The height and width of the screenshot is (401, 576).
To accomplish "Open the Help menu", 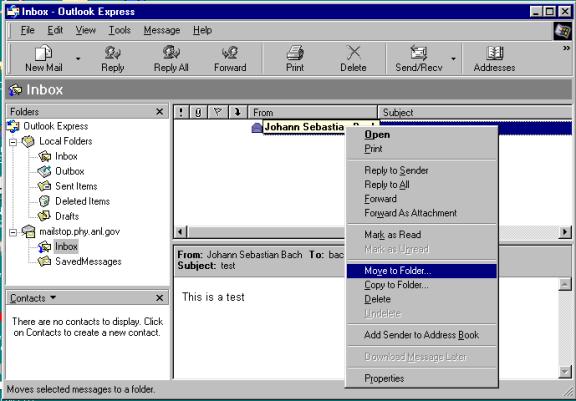I will coord(202,30).
